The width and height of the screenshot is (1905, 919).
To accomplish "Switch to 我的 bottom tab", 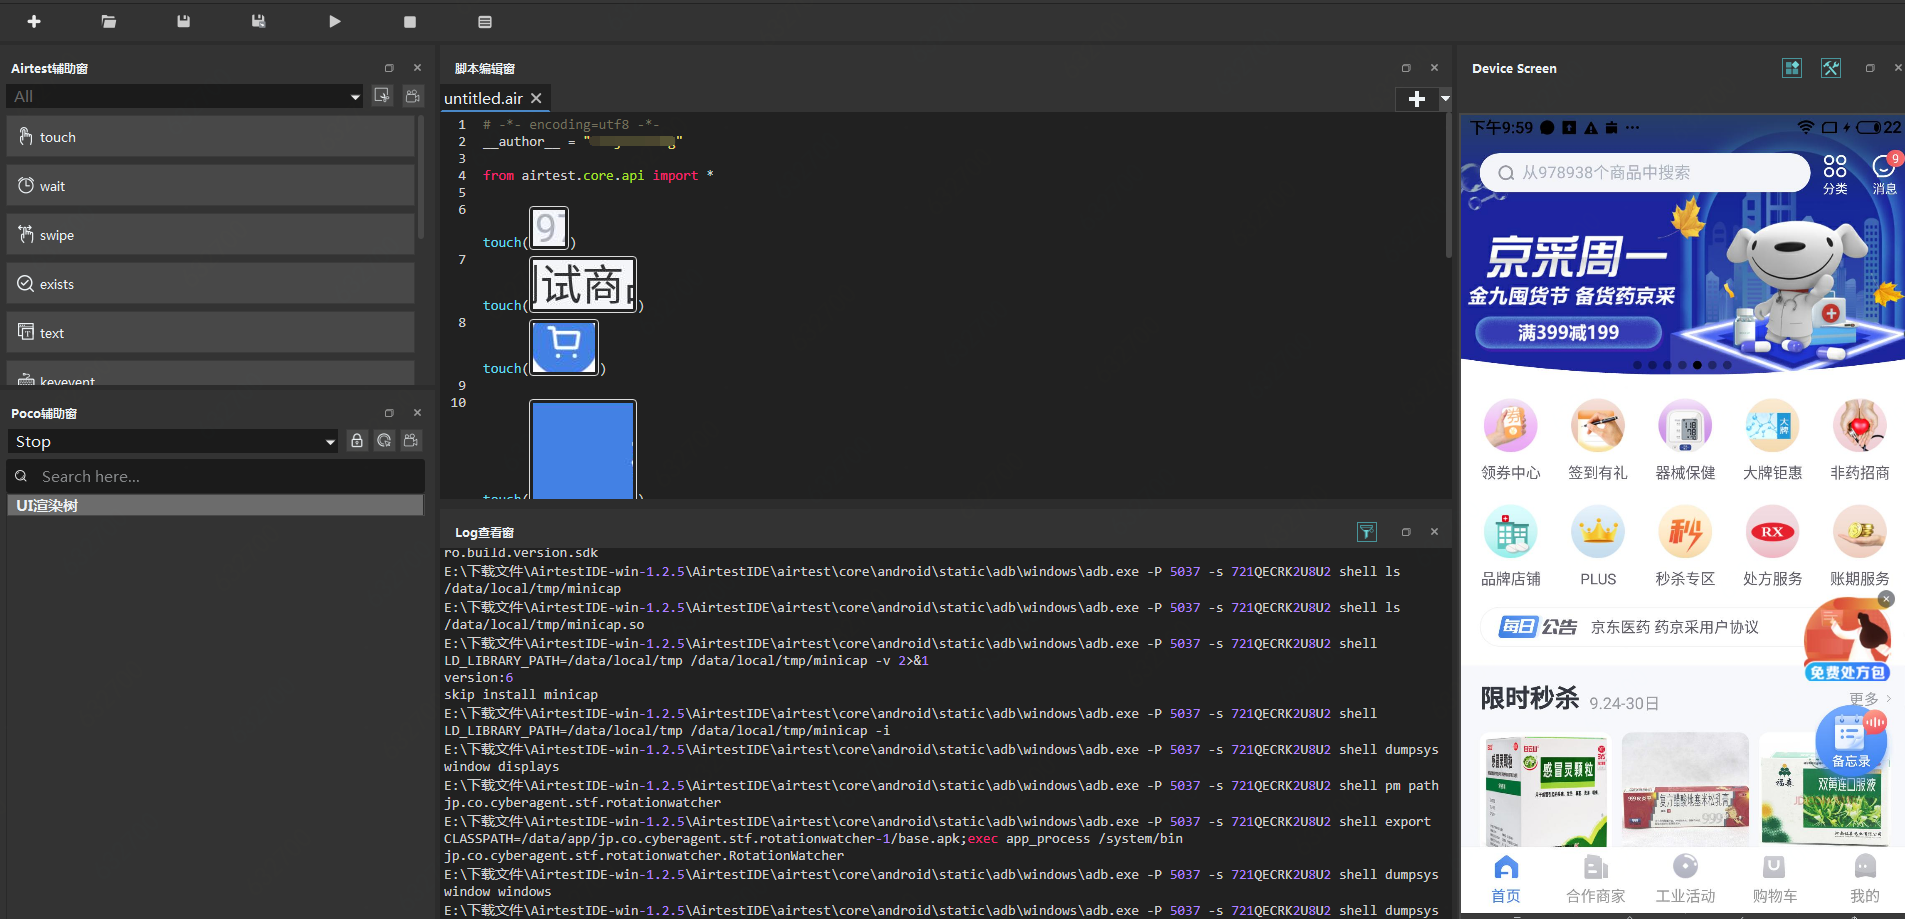I will click(1864, 879).
